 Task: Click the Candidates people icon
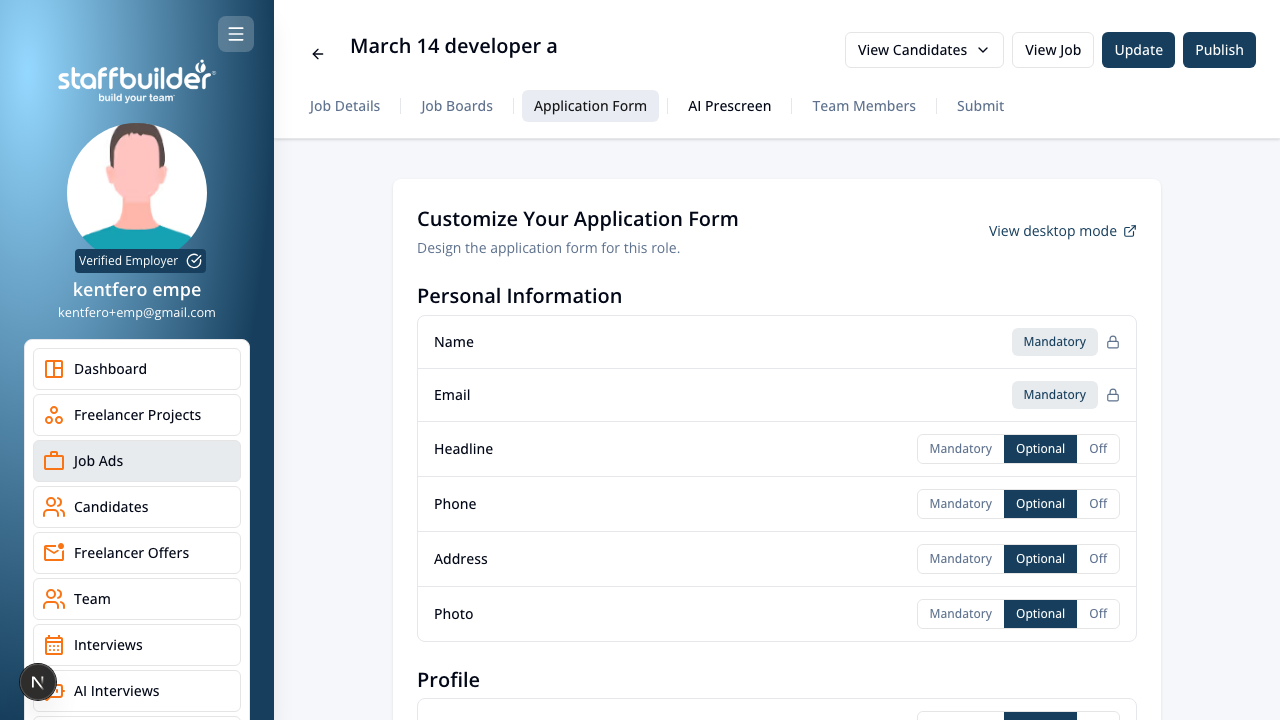coord(54,507)
